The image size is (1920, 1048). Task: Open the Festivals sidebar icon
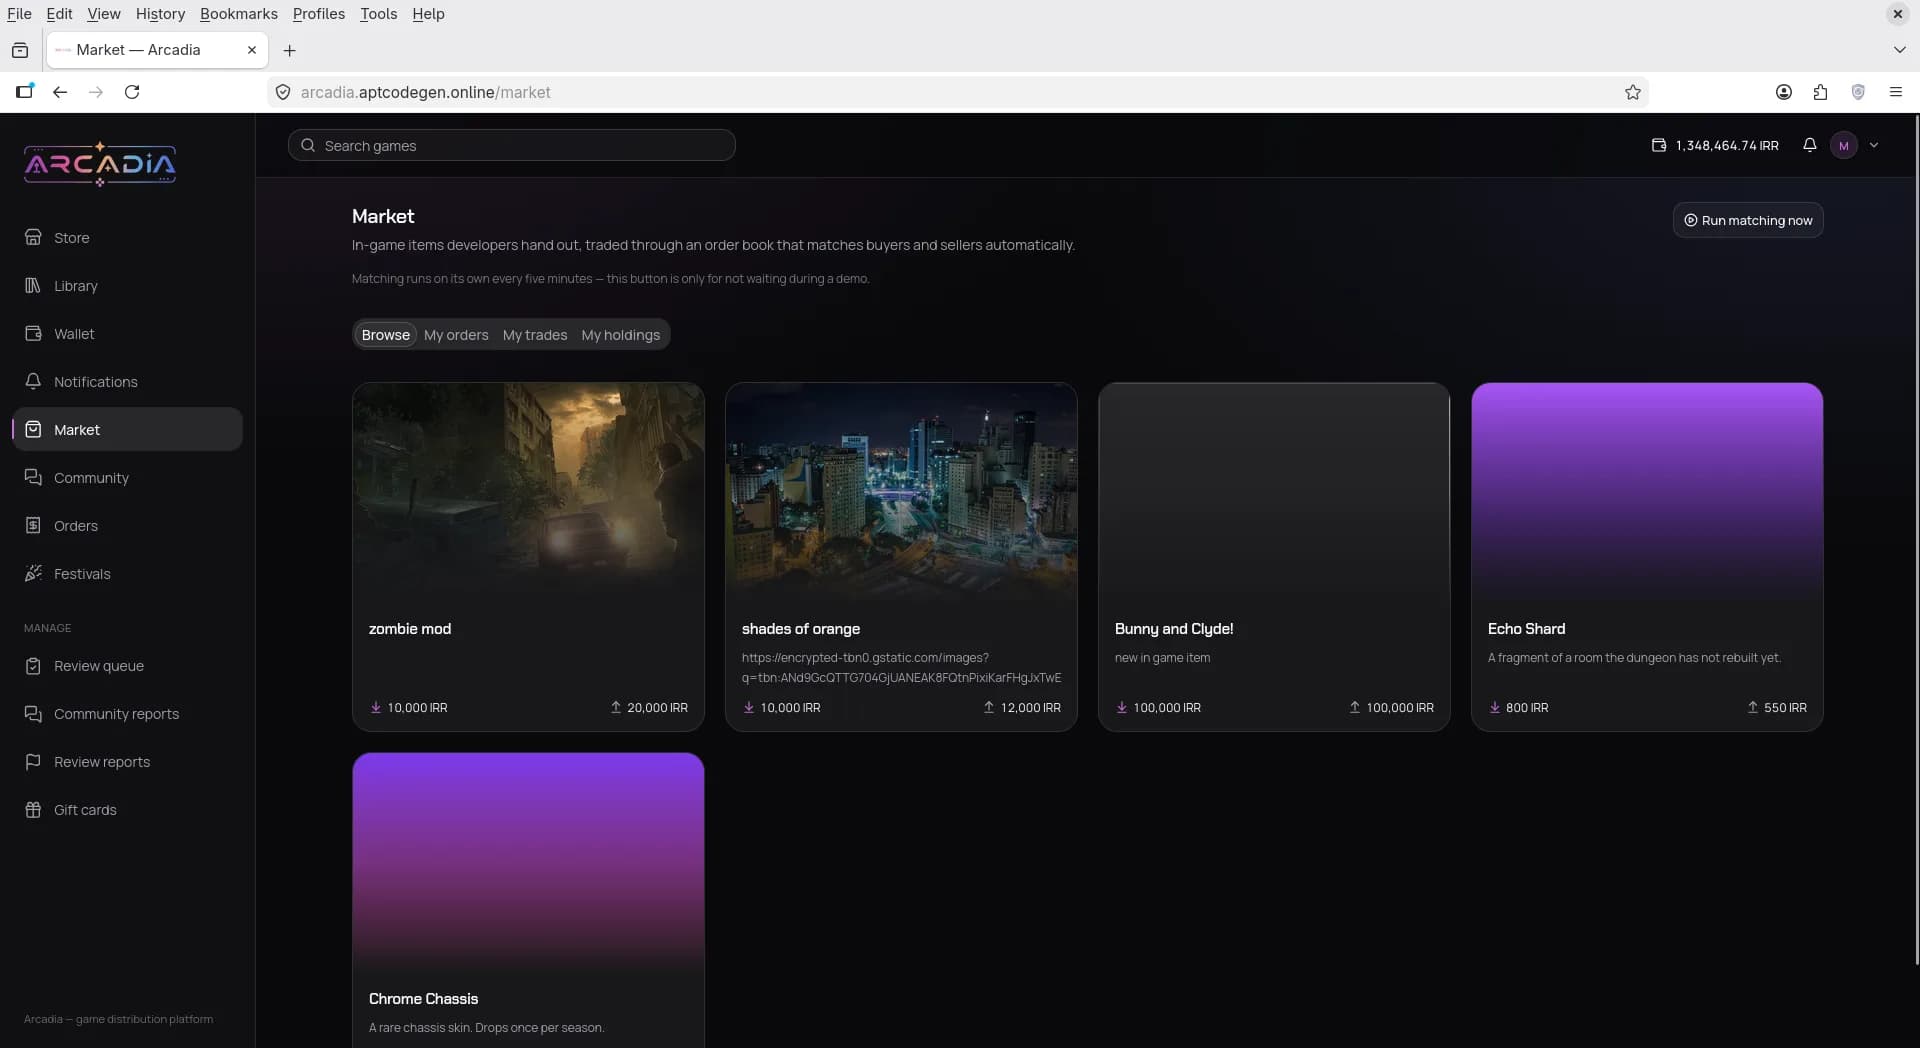pyautogui.click(x=33, y=573)
